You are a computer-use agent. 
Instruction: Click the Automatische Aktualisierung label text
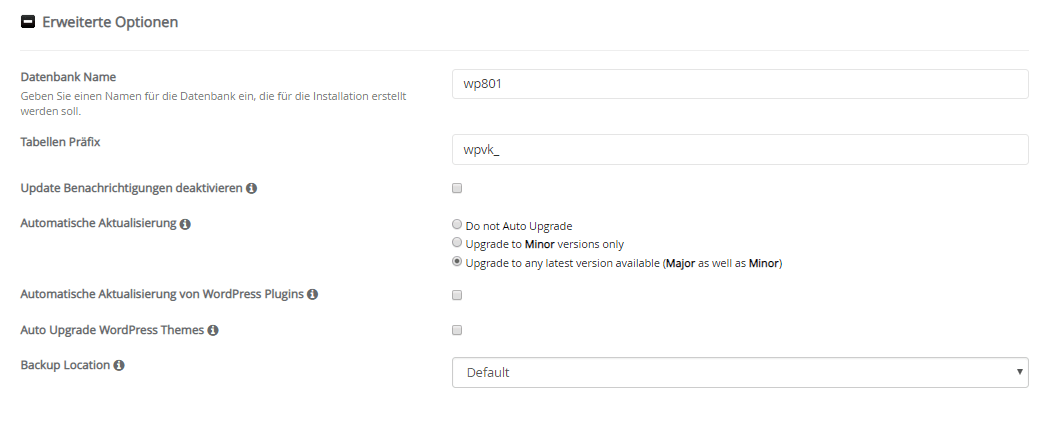[x=98, y=223]
